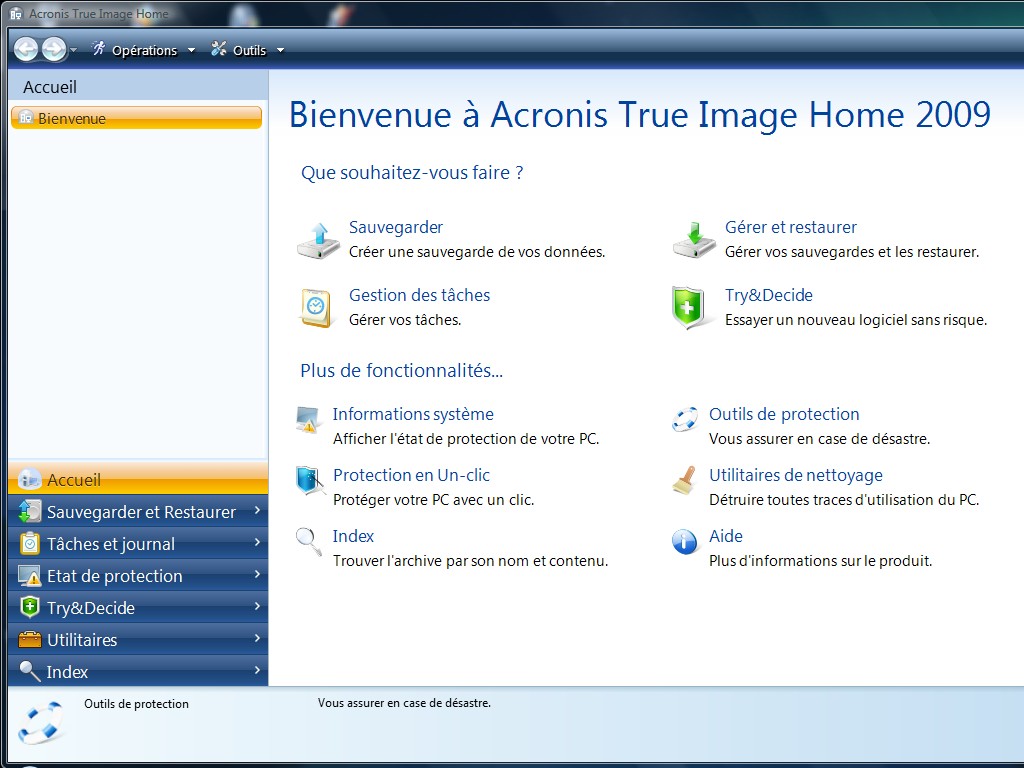The image size is (1024, 768).
Task: Open the Gestion des tâches link
Action: coord(419,295)
